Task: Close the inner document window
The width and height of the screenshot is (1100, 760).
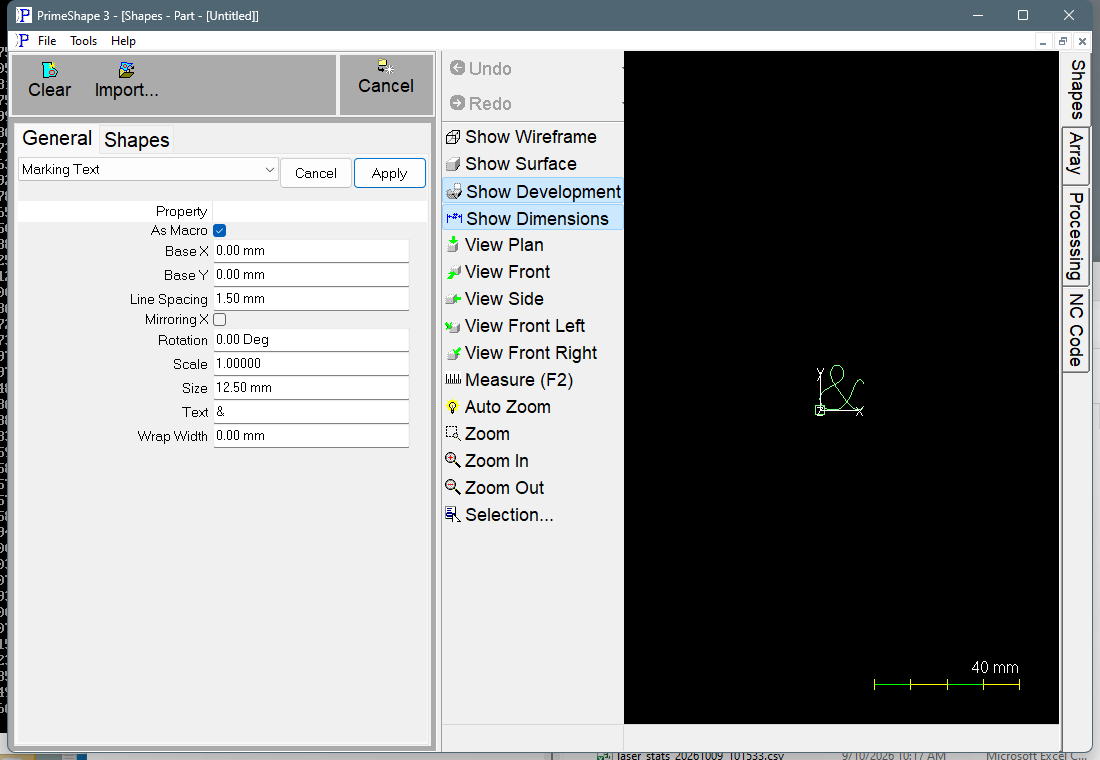Action: 1082,41
